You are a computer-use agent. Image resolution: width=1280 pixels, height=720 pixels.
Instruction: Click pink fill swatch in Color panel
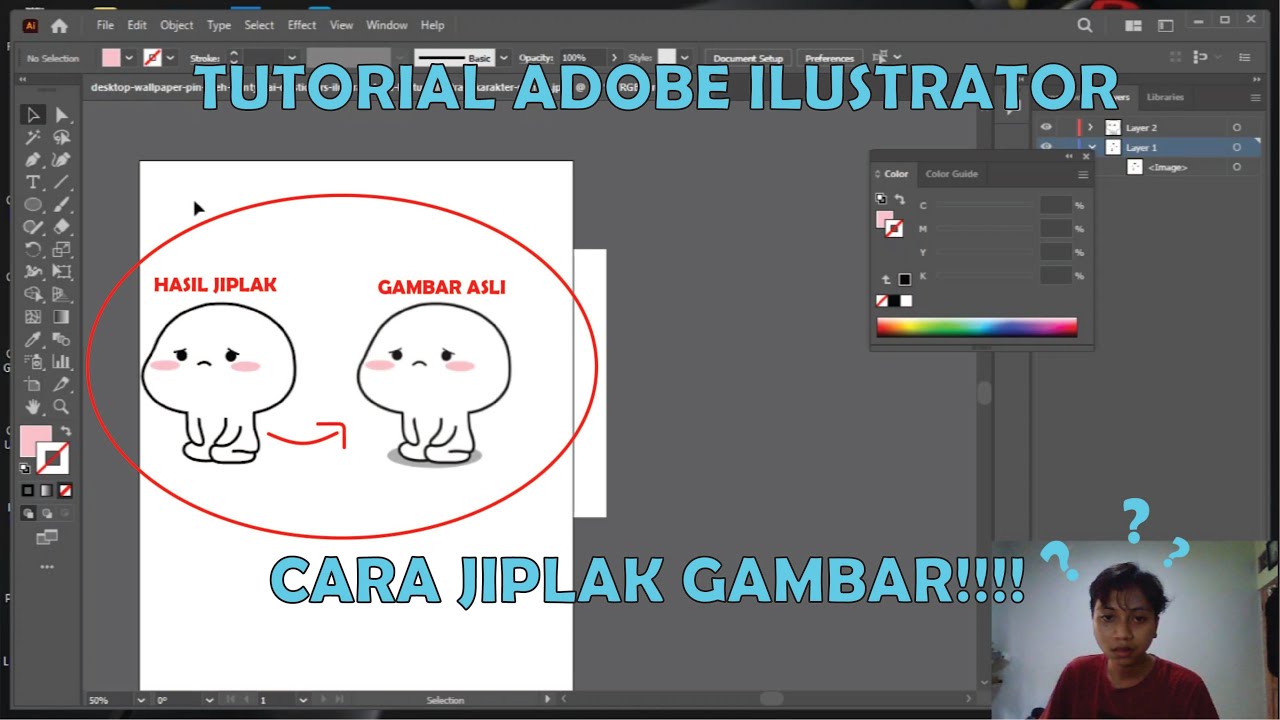click(x=885, y=219)
